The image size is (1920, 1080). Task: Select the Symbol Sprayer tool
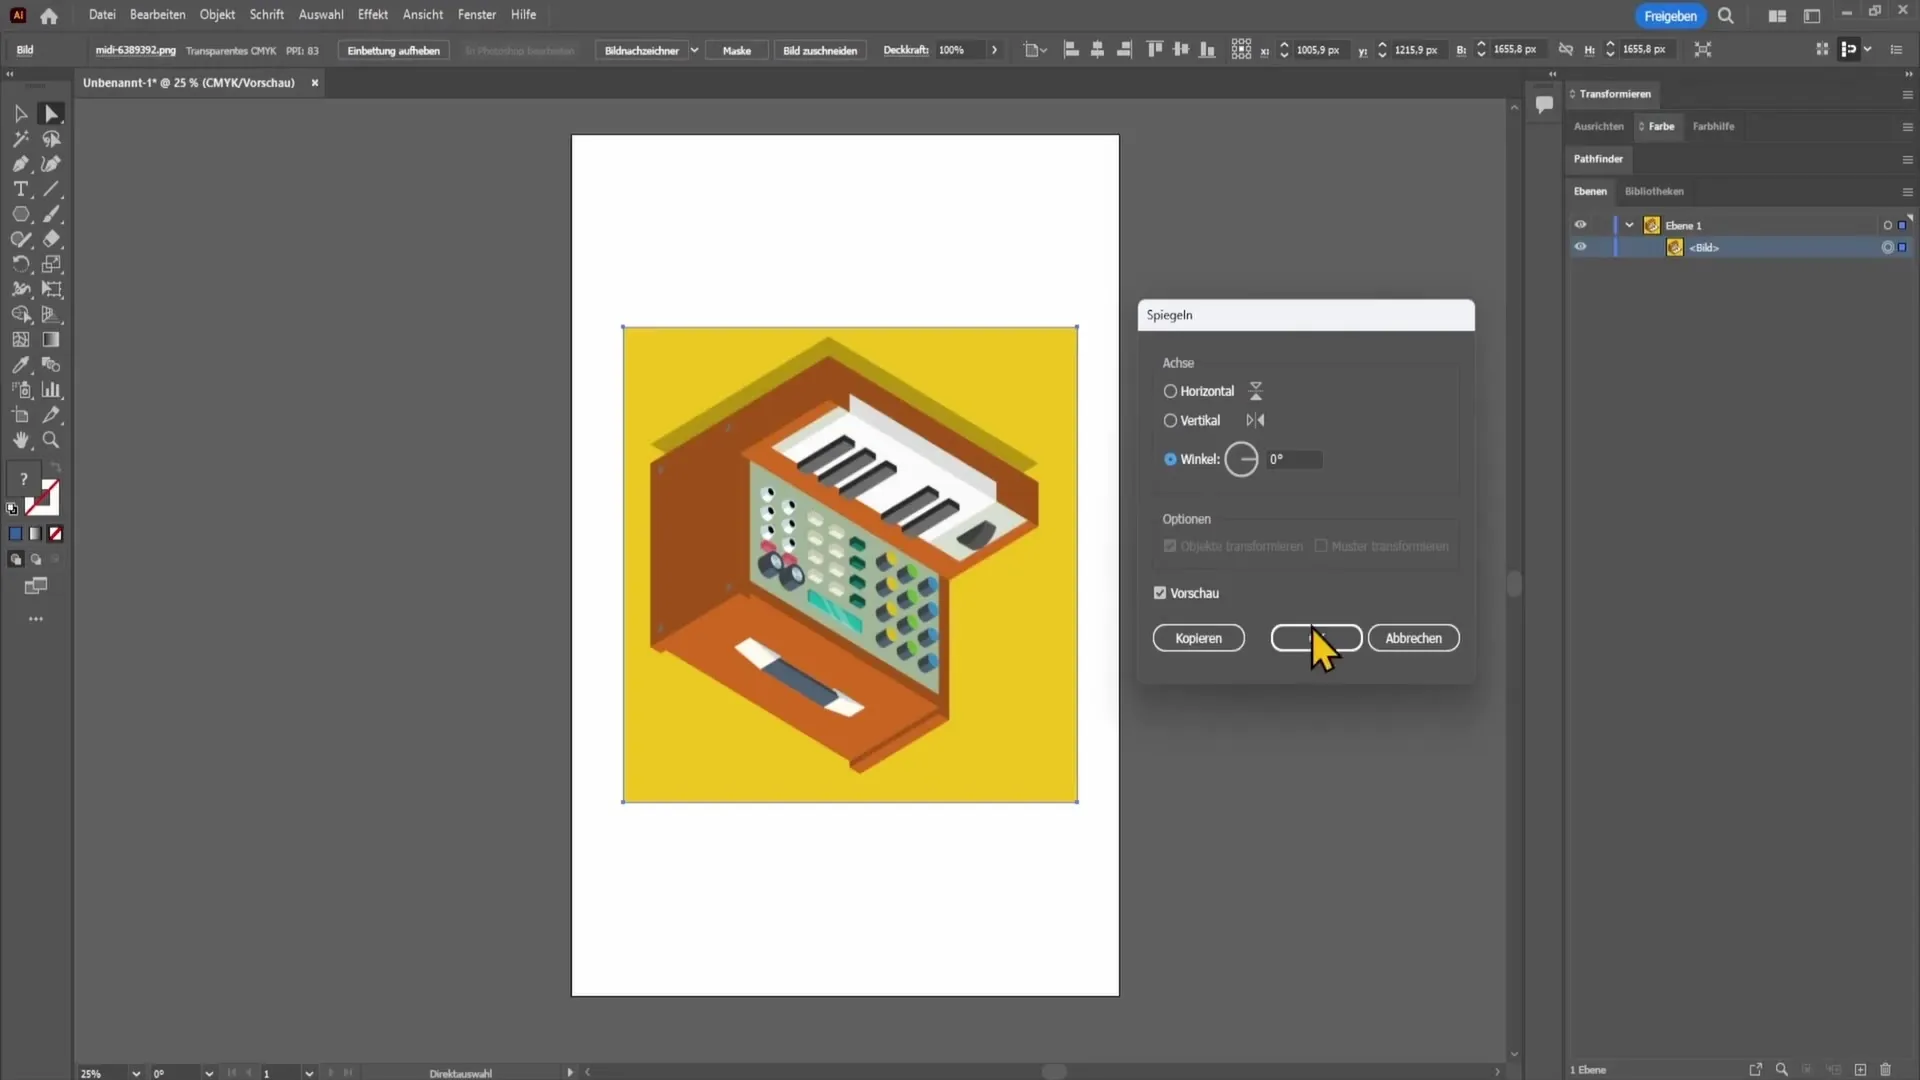(20, 390)
